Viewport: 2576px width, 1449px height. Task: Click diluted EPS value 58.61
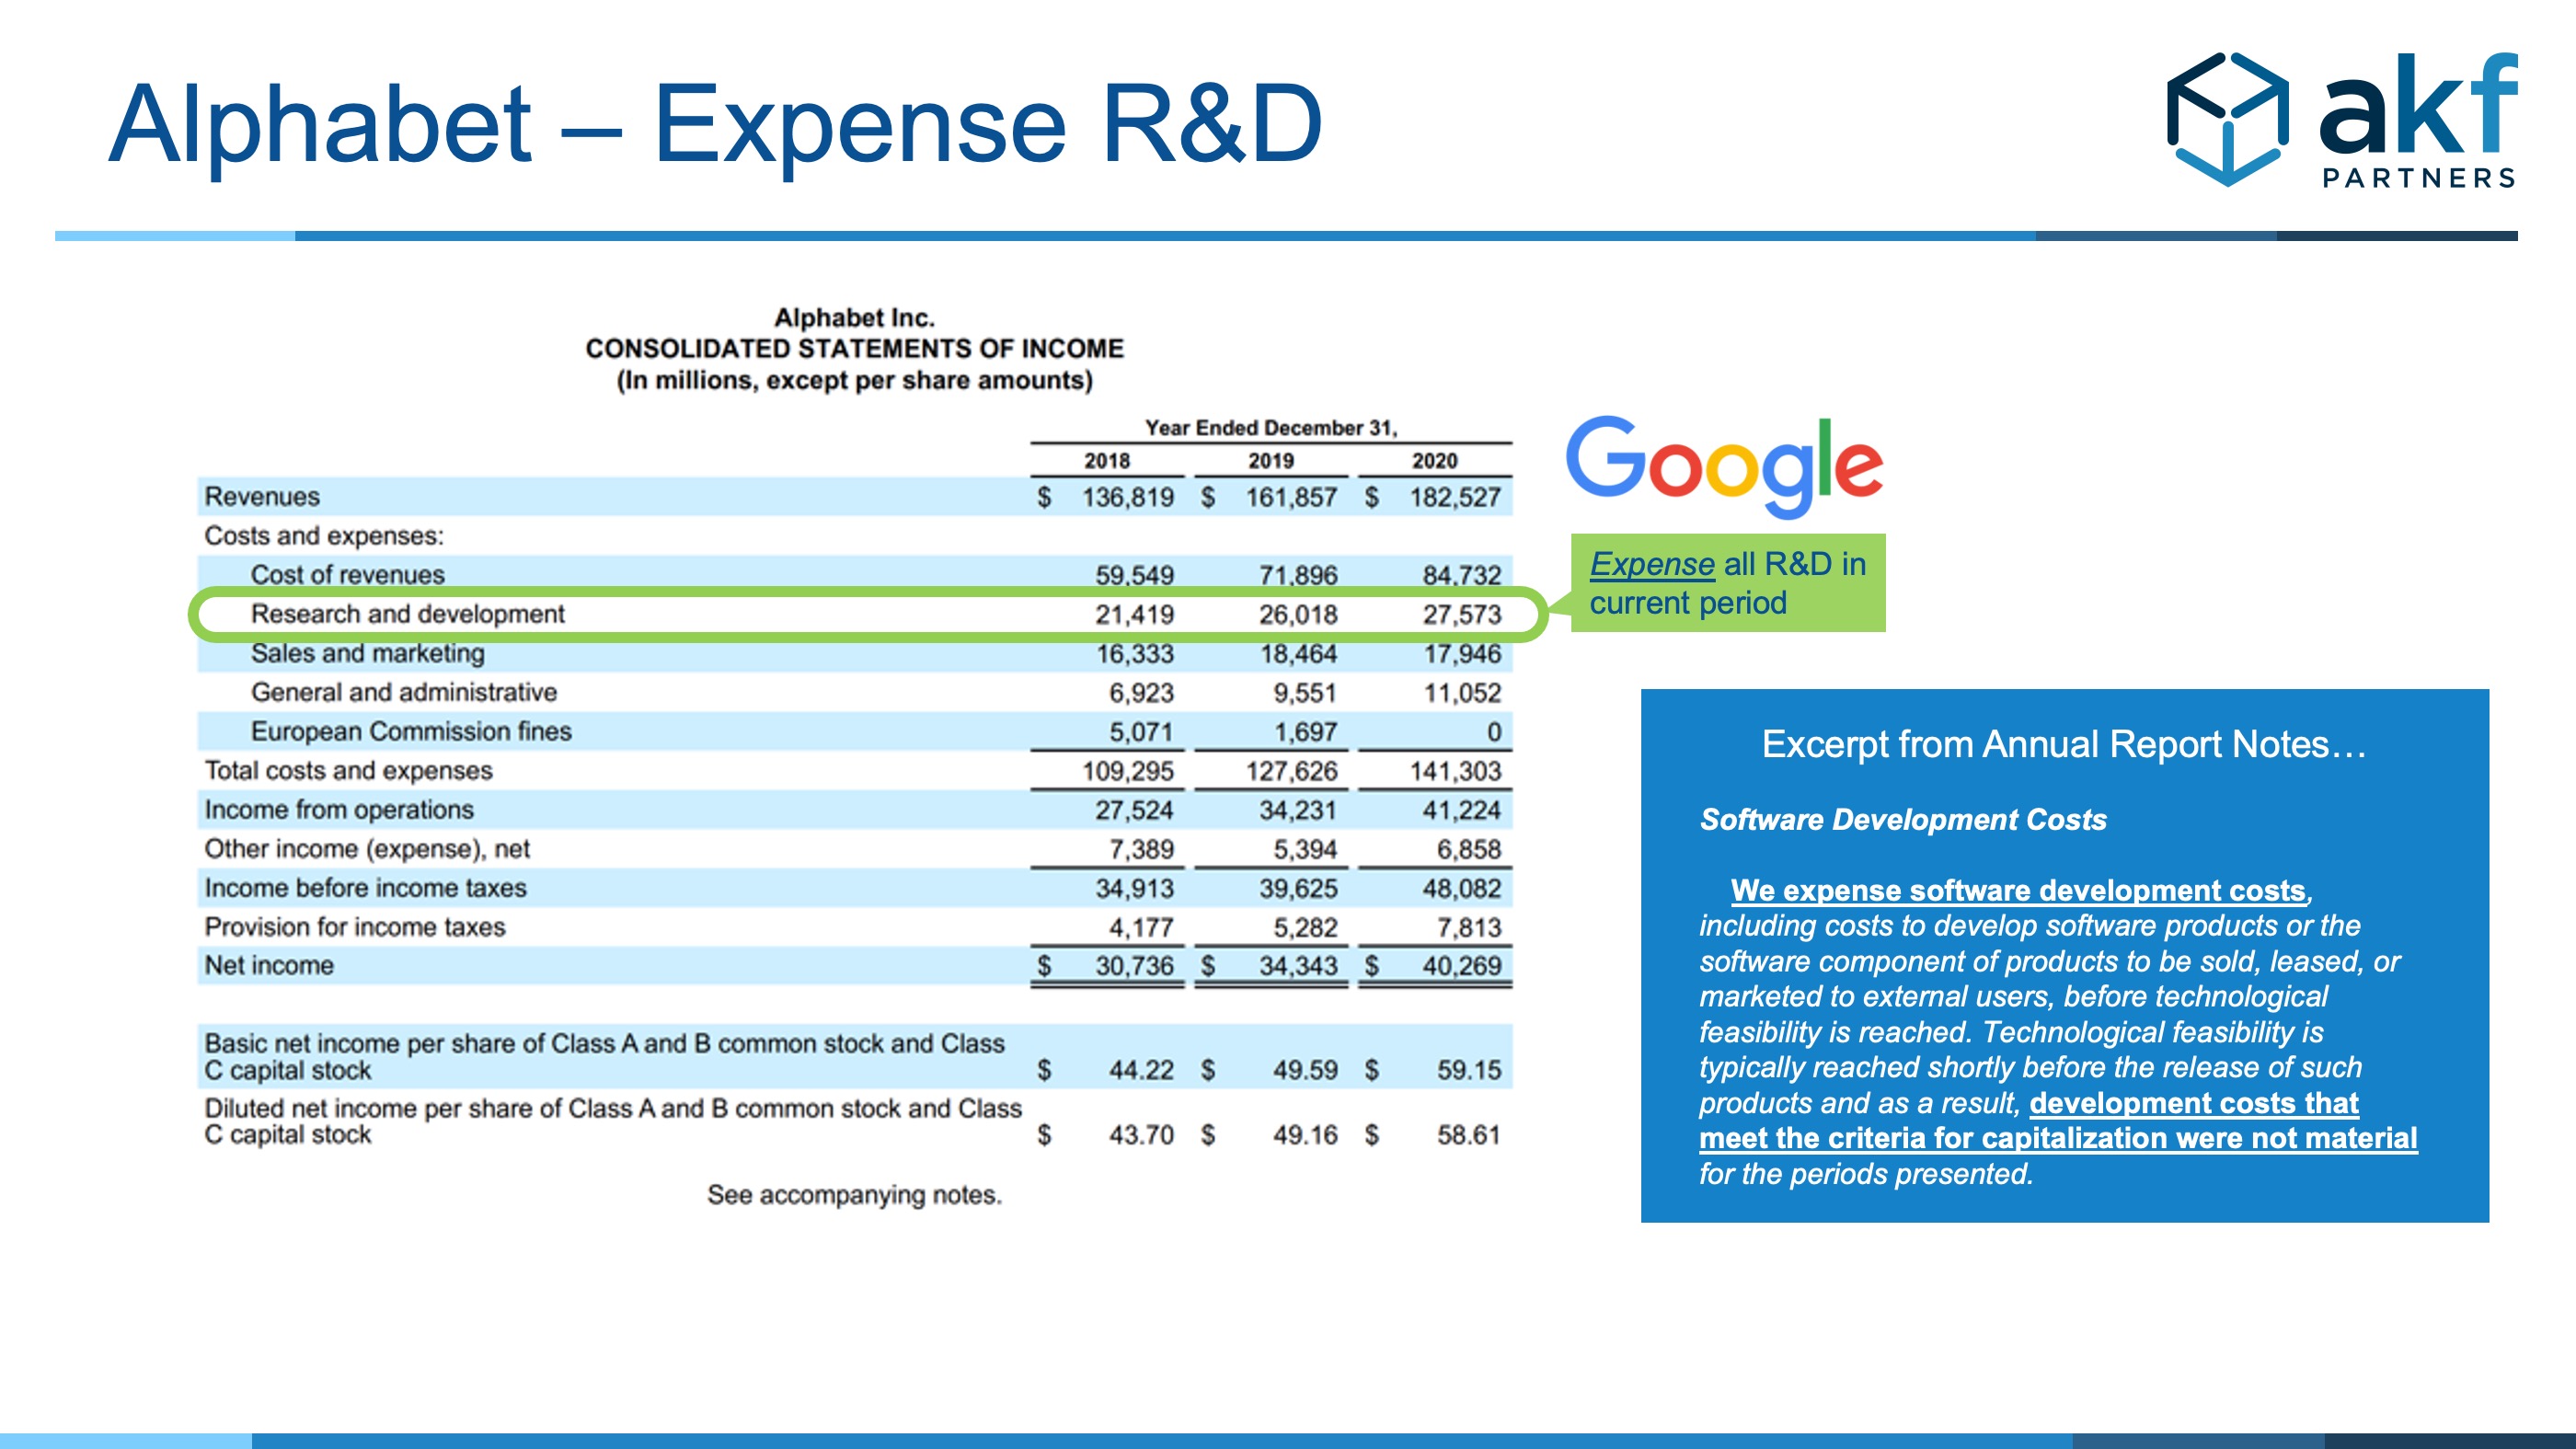pyautogui.click(x=1469, y=1135)
